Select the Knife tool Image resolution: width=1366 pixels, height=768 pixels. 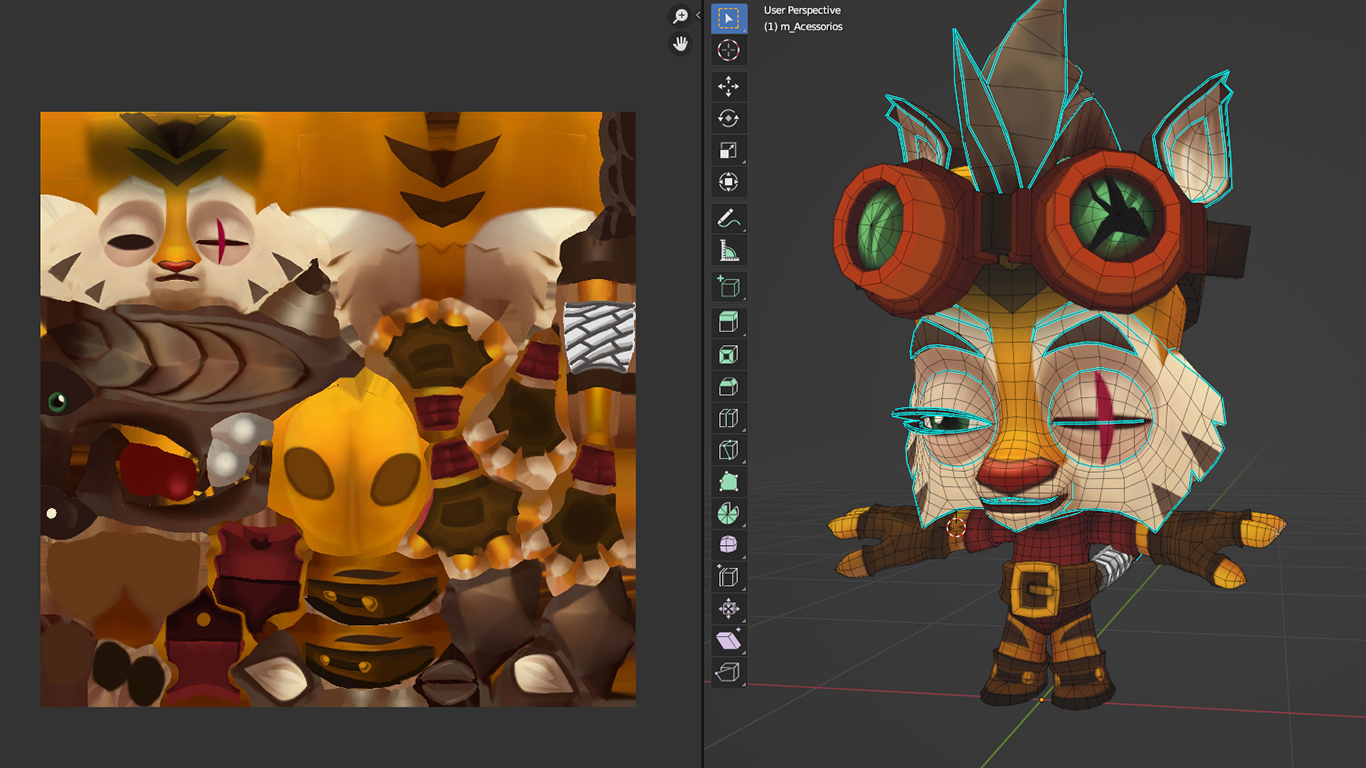click(728, 451)
